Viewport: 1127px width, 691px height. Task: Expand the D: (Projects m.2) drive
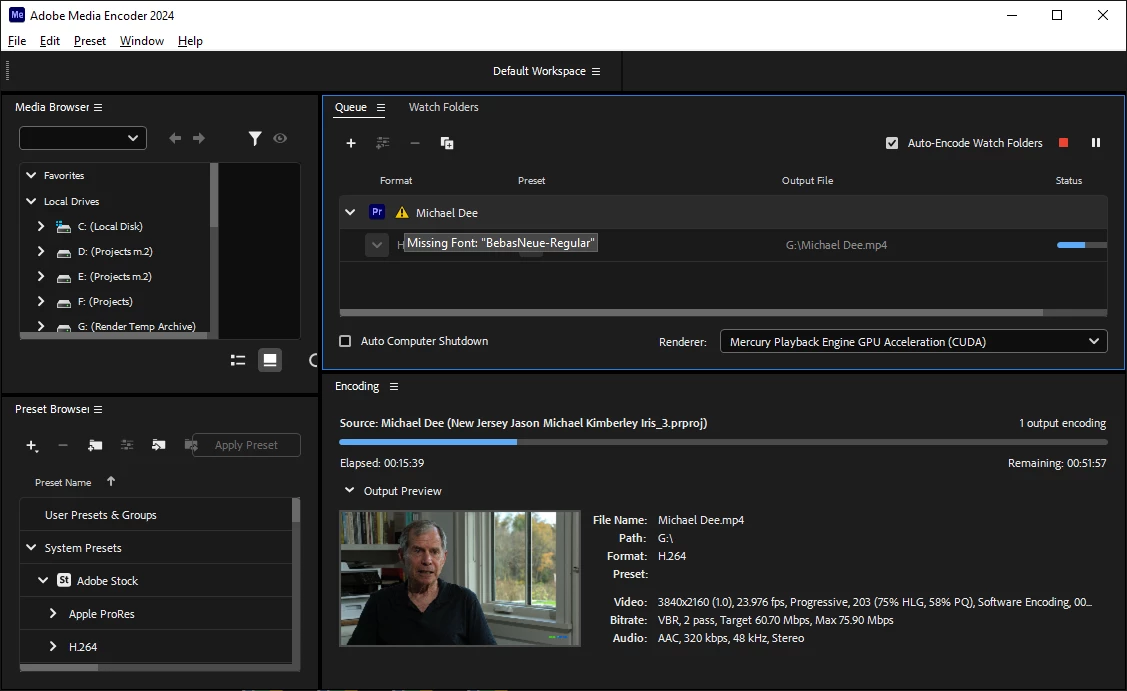point(41,251)
